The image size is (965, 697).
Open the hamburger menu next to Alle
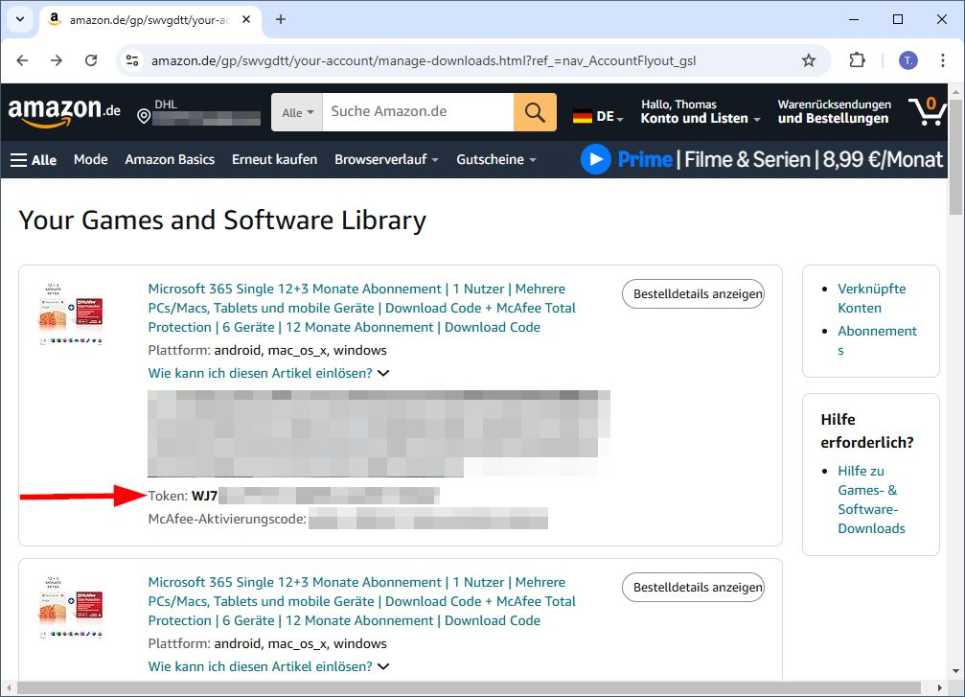(21, 158)
